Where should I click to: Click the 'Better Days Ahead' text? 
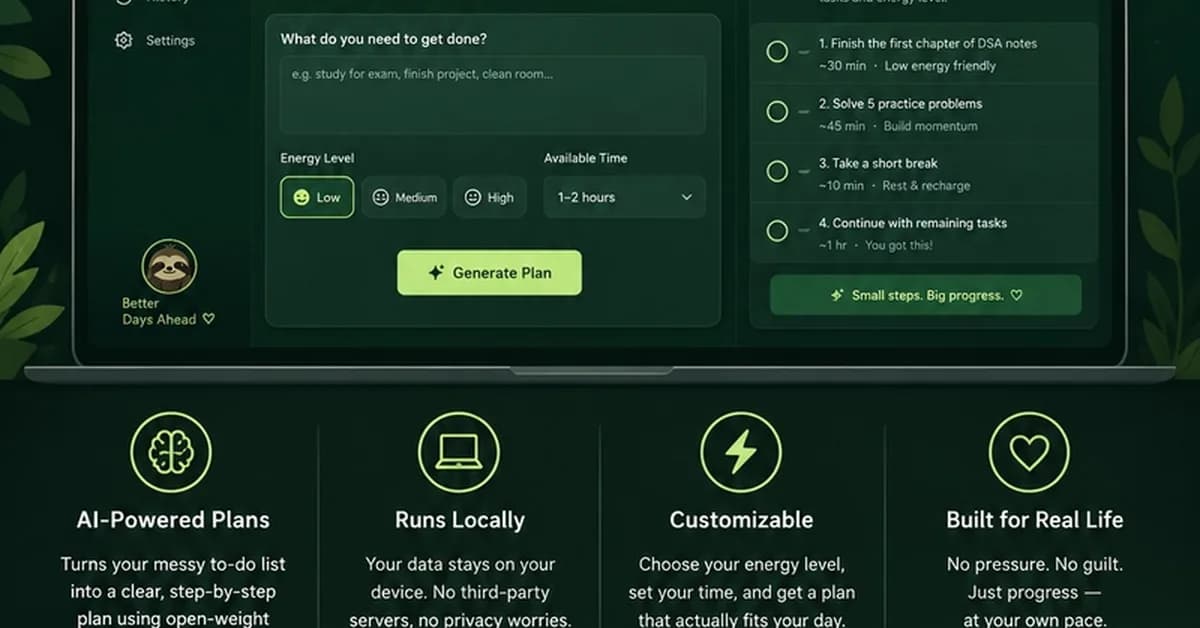pyautogui.click(x=168, y=311)
